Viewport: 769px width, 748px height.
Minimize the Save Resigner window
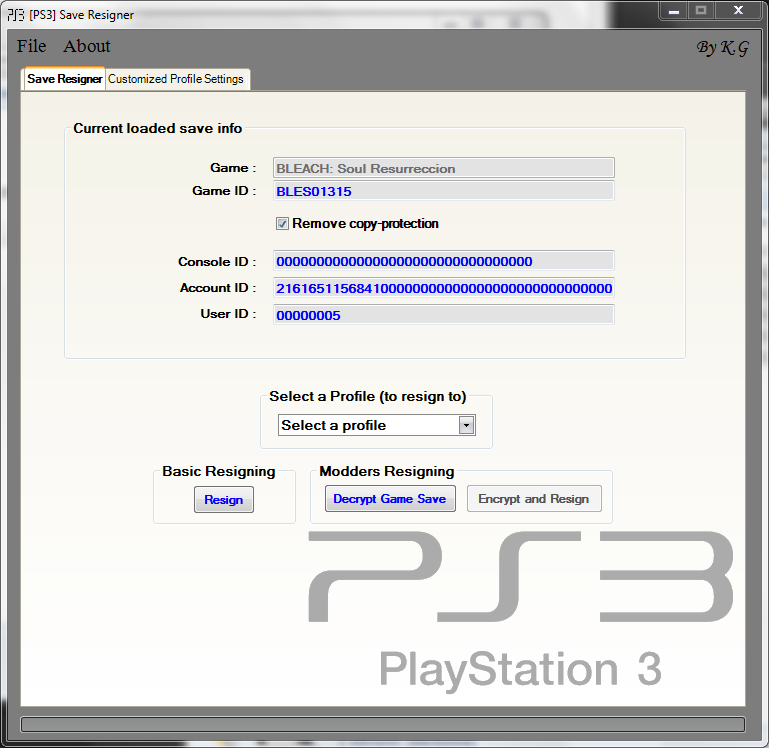[674, 11]
